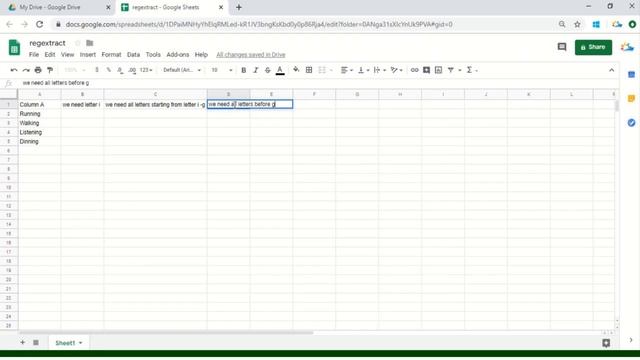640x360 pixels.
Task: Redo the last undone action
Action: (26, 70)
